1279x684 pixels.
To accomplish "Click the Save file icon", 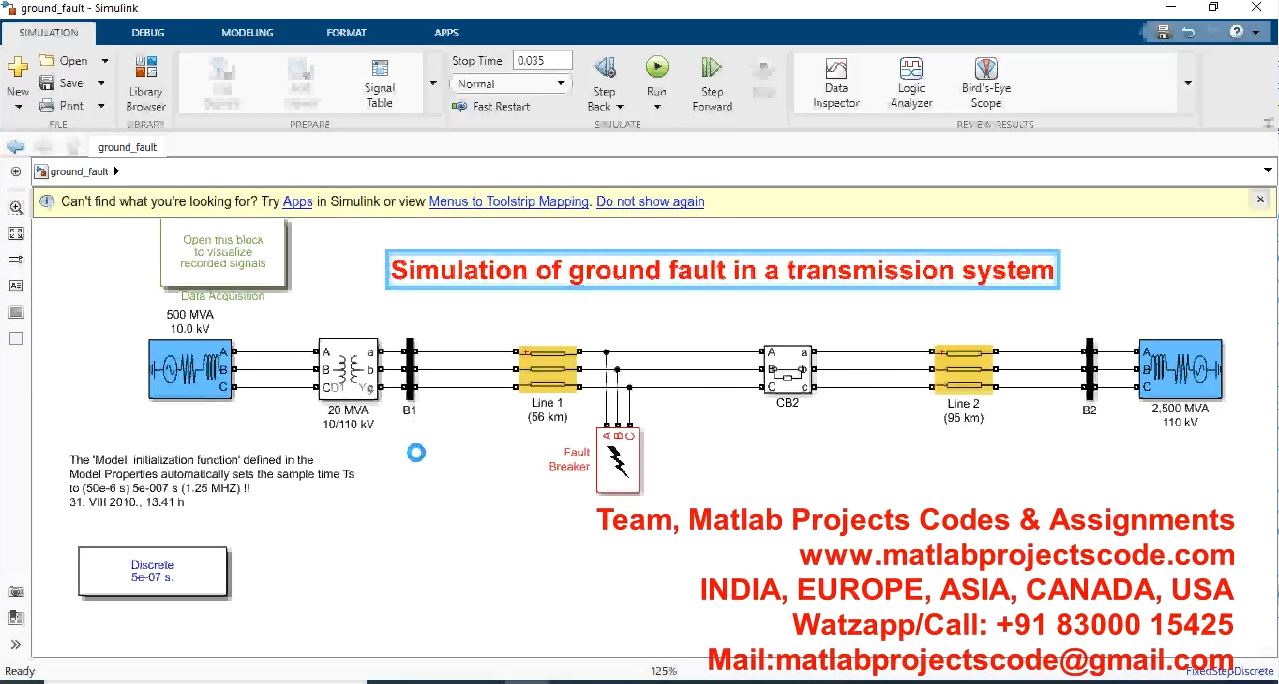I will point(47,83).
